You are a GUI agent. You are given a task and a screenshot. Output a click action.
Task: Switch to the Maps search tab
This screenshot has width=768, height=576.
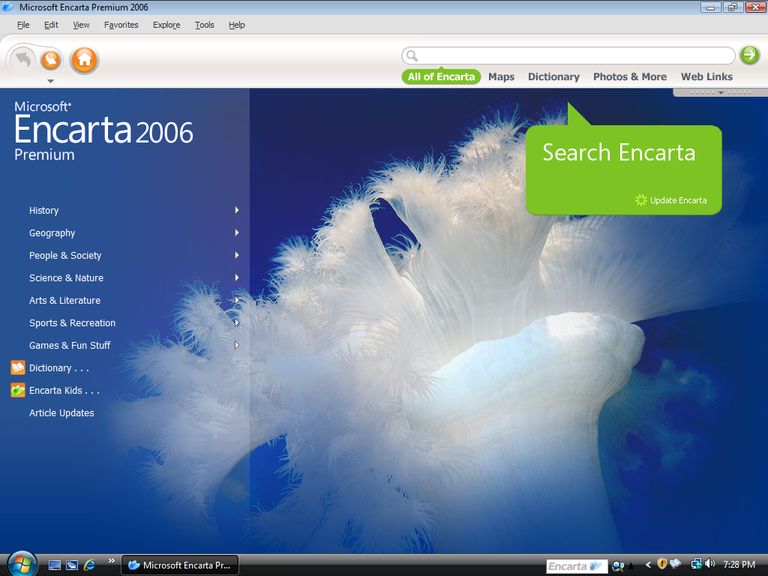coord(501,77)
